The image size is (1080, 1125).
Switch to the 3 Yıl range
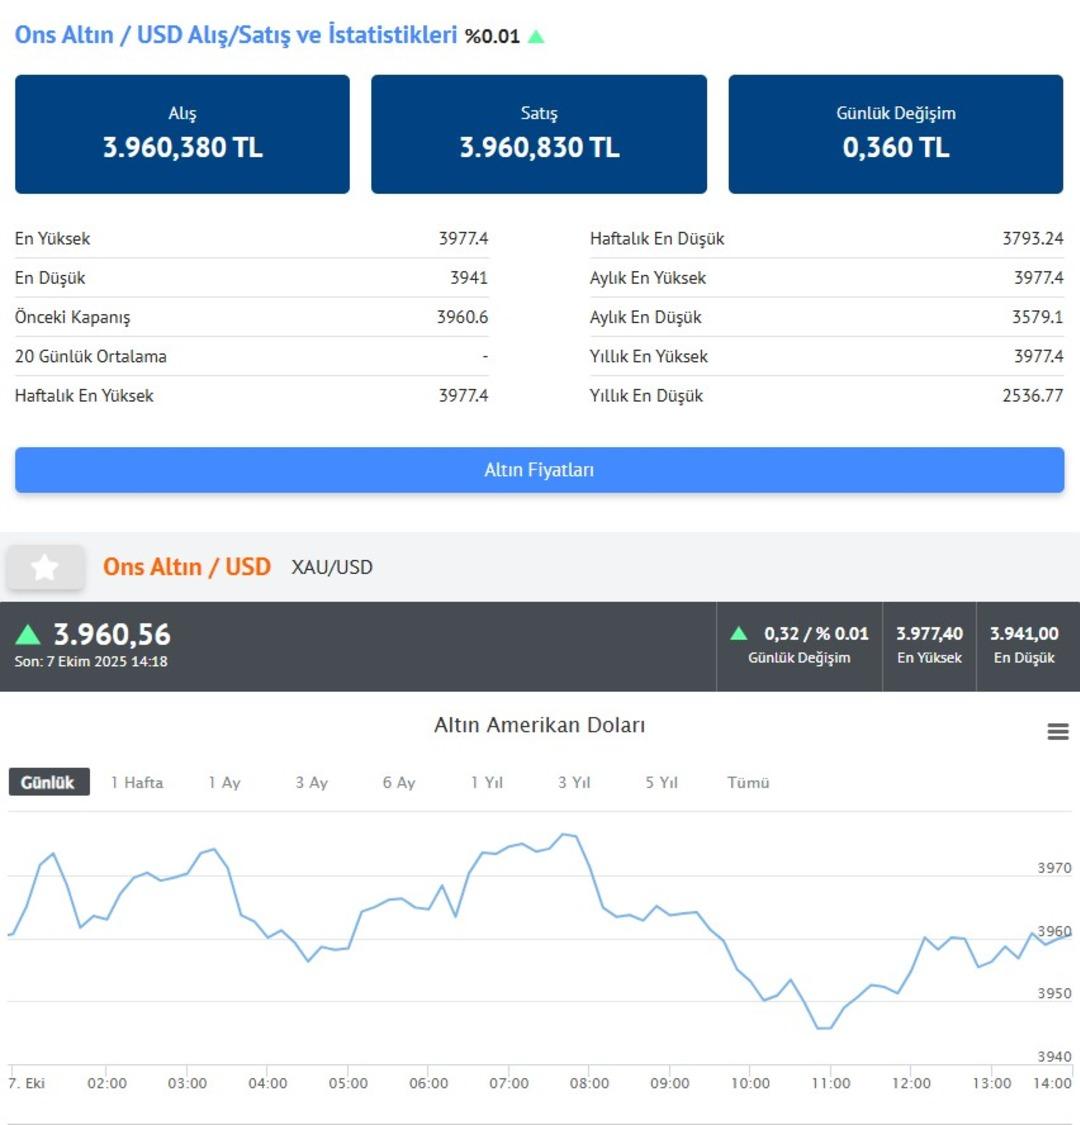point(574,782)
